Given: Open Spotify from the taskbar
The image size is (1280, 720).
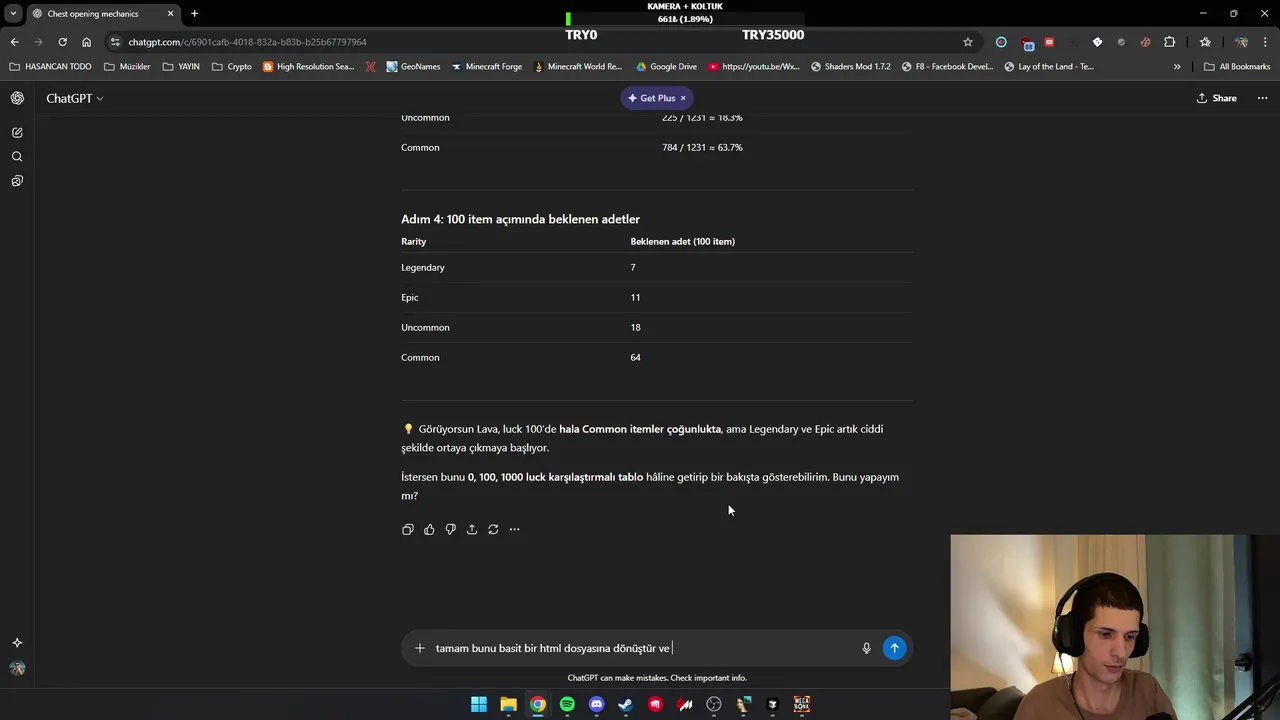Looking at the screenshot, I should (567, 705).
